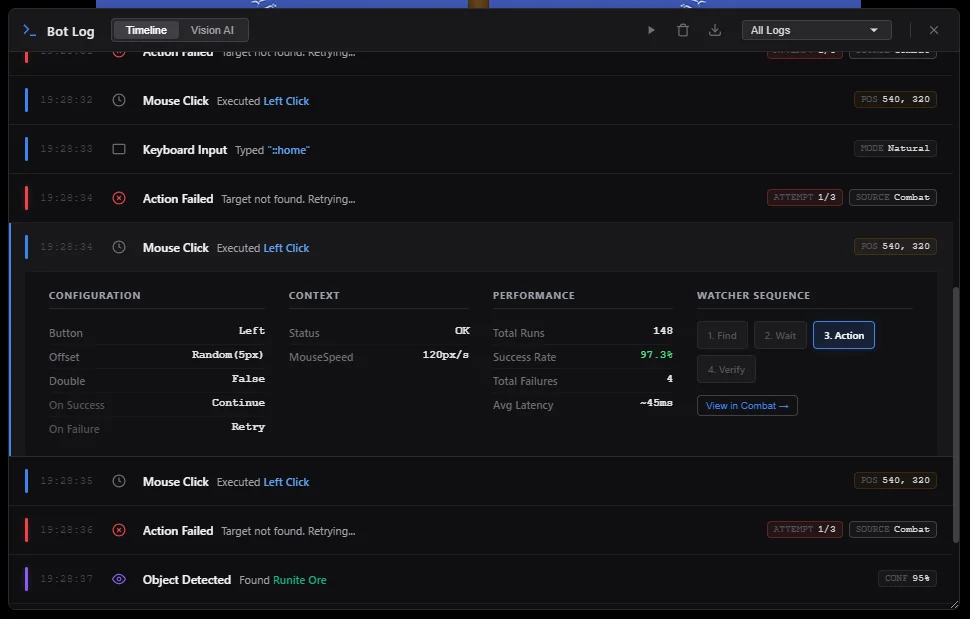The image size is (970, 619).
Task: Click the POS 540, 320 badge on the 19:28:32 row
Action: point(895,100)
